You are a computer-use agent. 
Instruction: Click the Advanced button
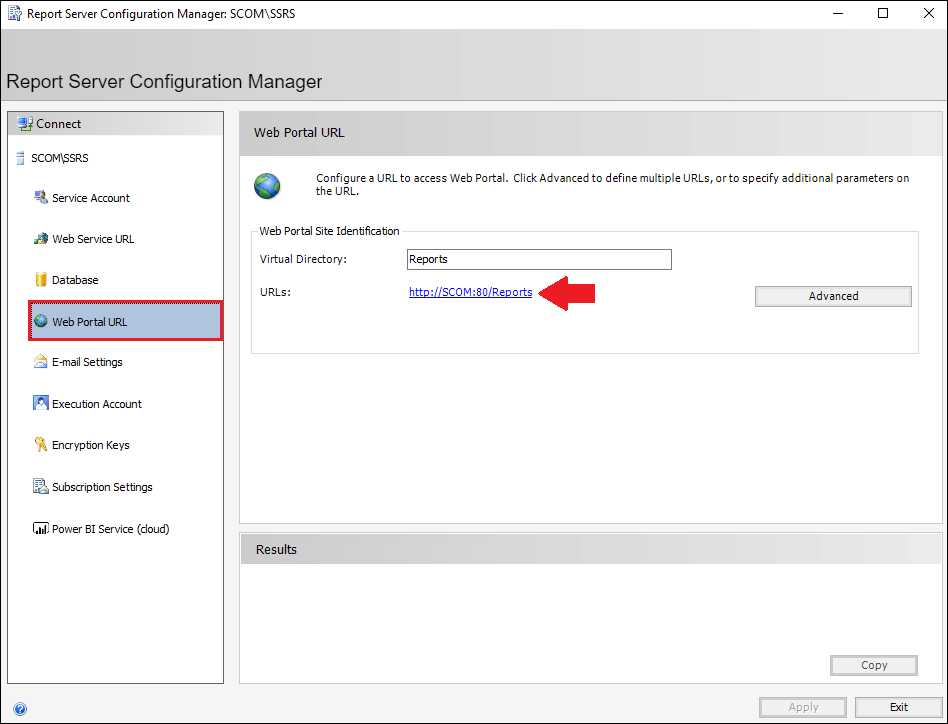pyautogui.click(x=833, y=296)
